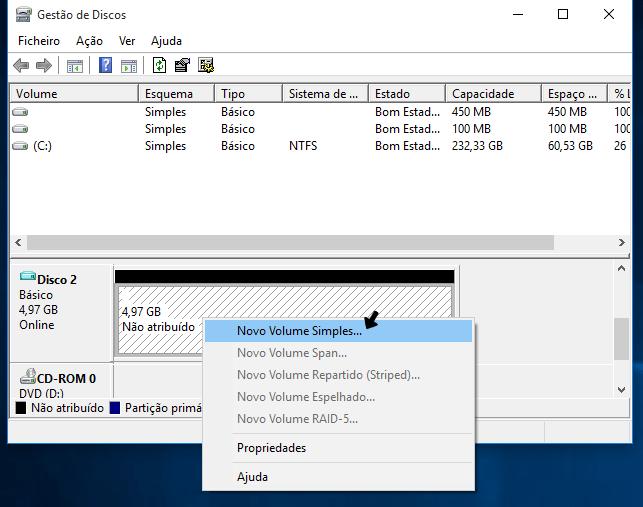Viewport: 643px width, 507px height.
Task: Click the disk pane vertical scrollbar thumb
Action: pyautogui.click(x=622, y=339)
